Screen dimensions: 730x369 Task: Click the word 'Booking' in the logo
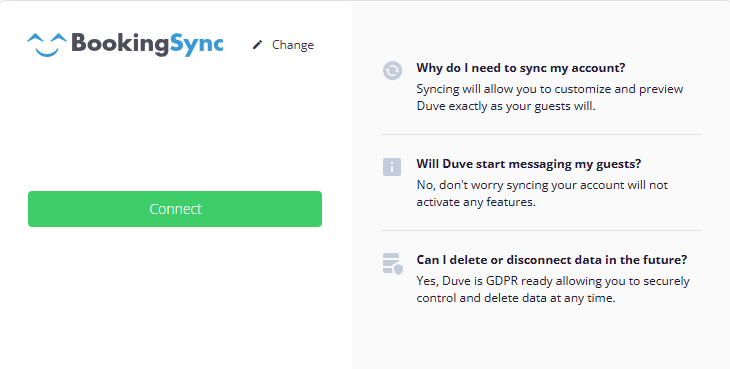click(120, 45)
